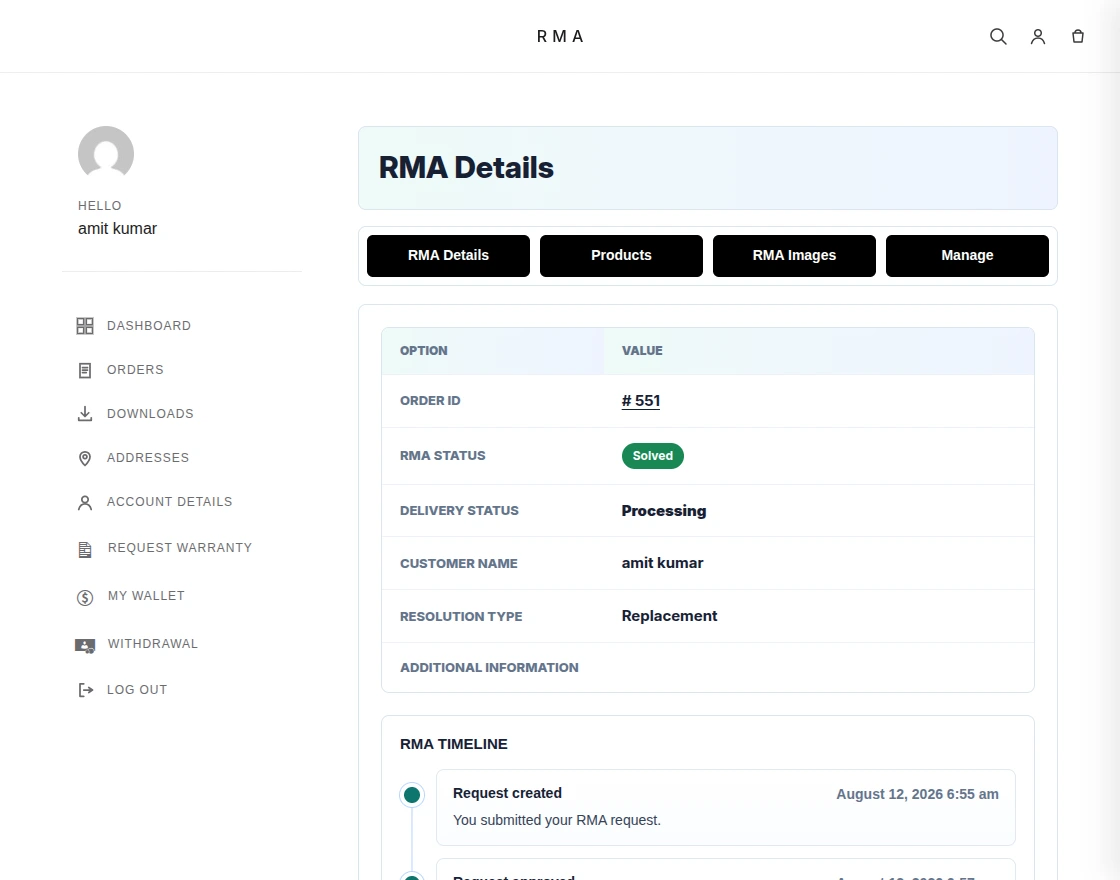1120x880 pixels.
Task: Open the shopping bag cart icon
Action: pyautogui.click(x=1078, y=36)
